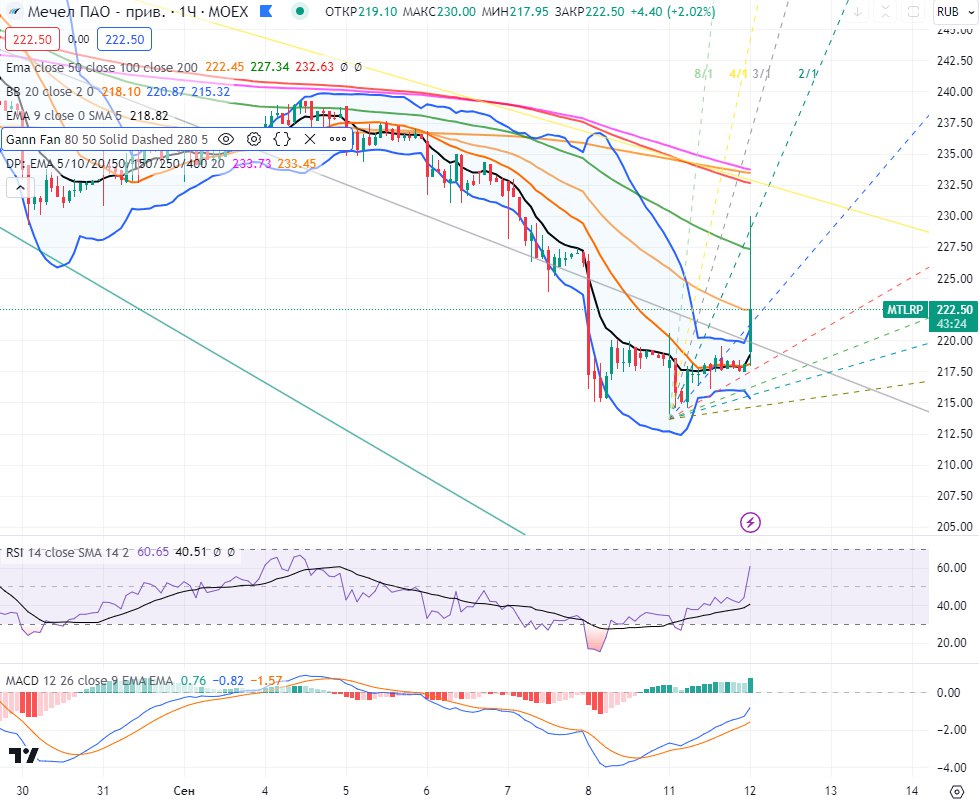Select the BB 20 close indicator legend

click(x=48, y=91)
